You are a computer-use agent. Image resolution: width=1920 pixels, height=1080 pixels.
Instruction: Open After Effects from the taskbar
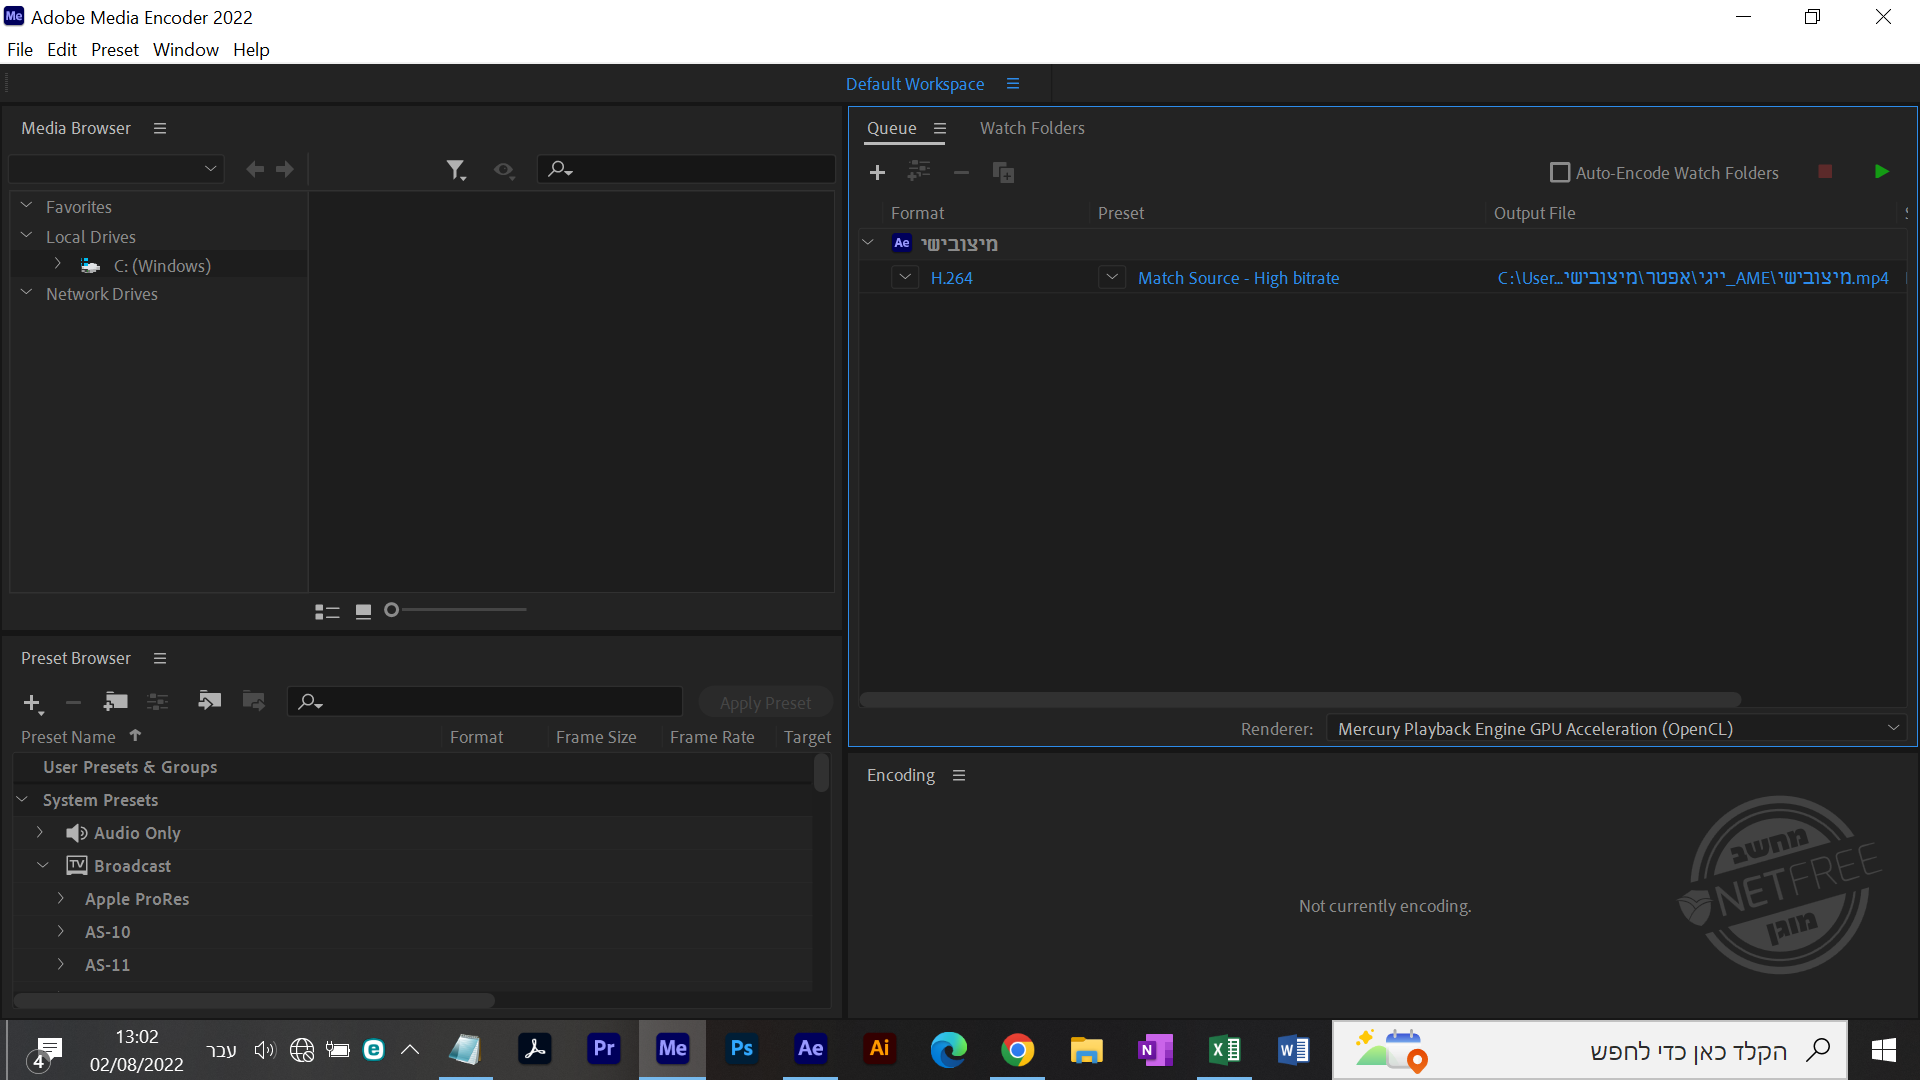pyautogui.click(x=810, y=1049)
